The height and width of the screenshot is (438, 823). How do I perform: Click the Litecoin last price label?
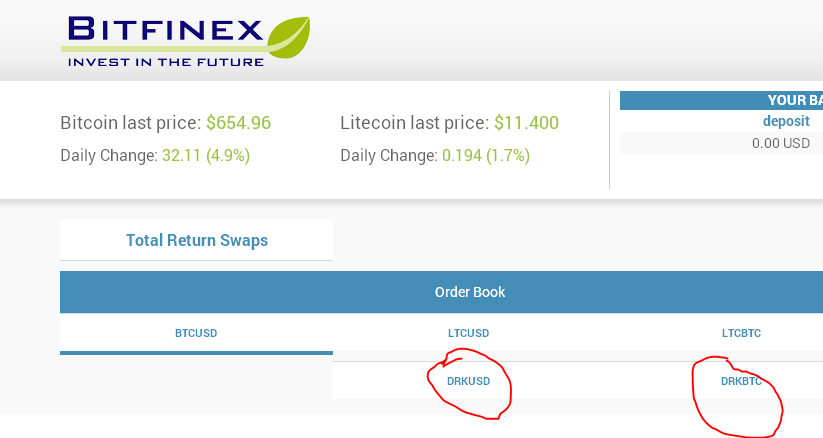coord(415,123)
